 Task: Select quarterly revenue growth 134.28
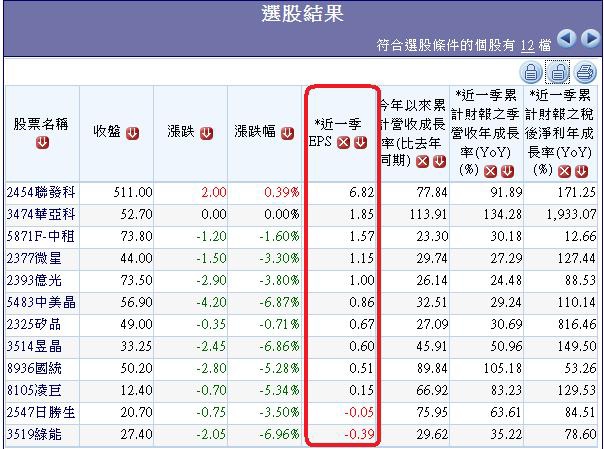[503, 214]
